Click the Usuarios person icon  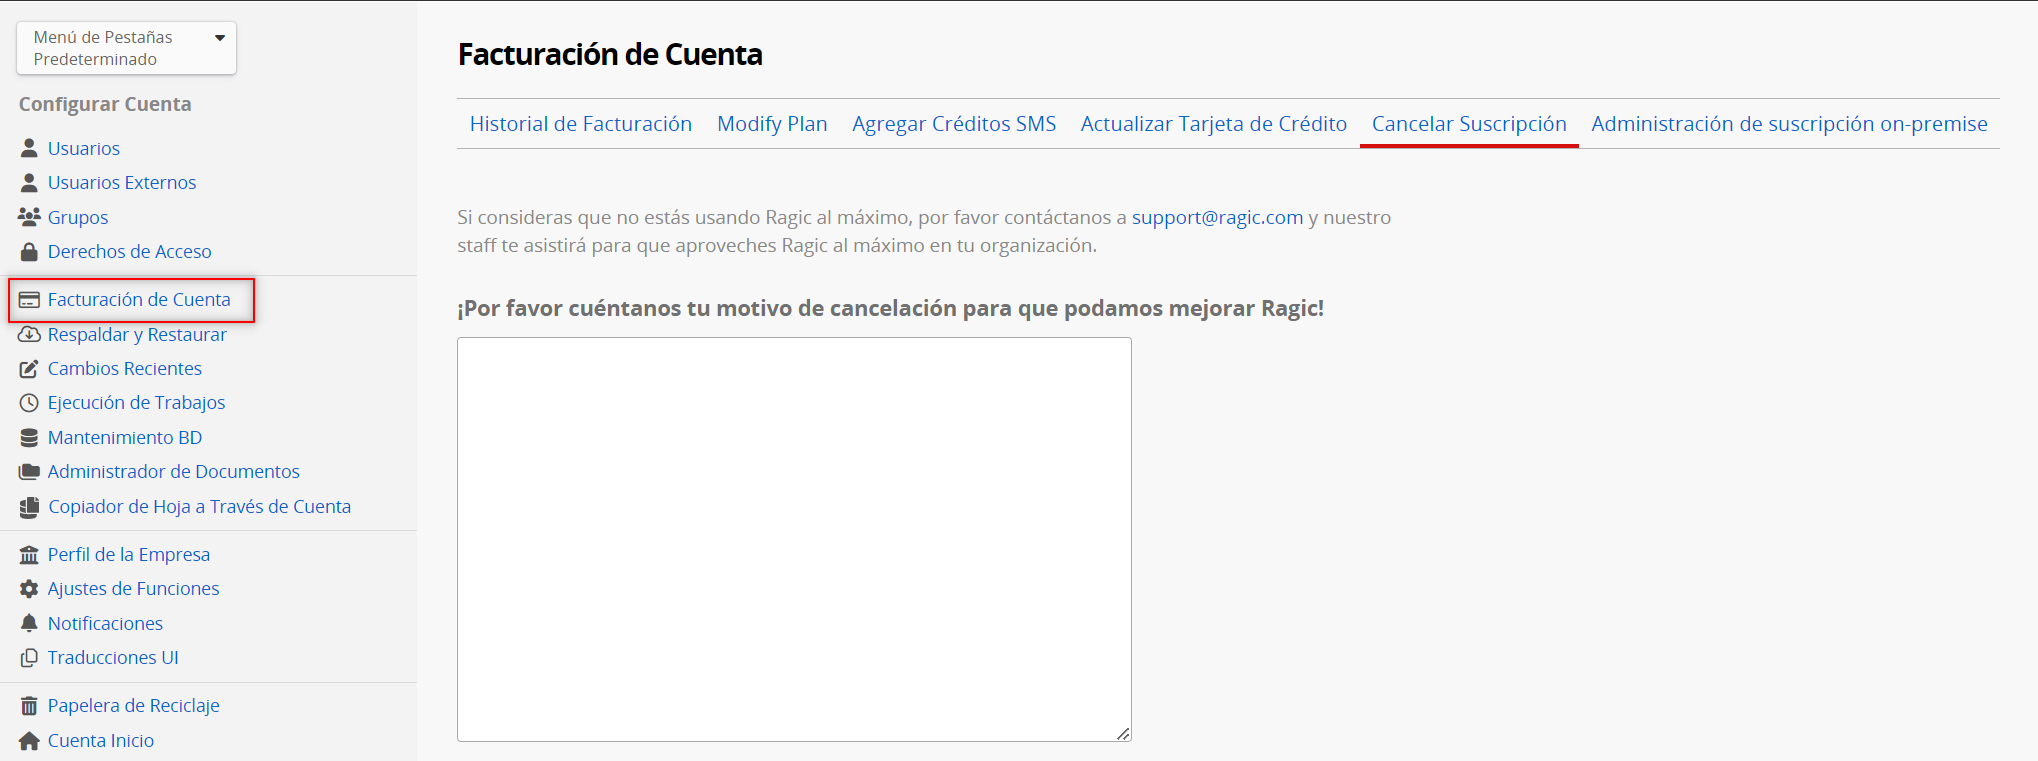tap(29, 148)
